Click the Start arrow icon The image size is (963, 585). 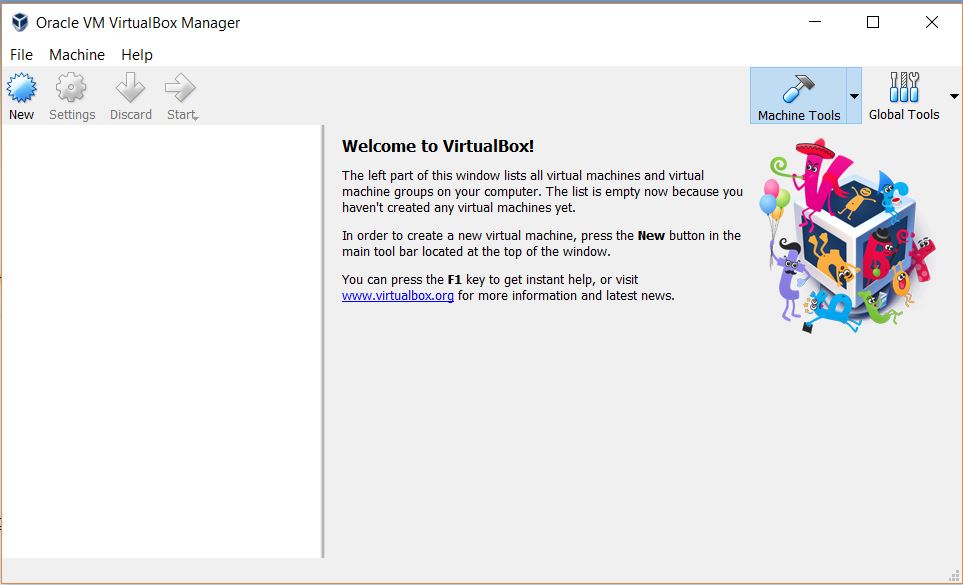pos(179,87)
